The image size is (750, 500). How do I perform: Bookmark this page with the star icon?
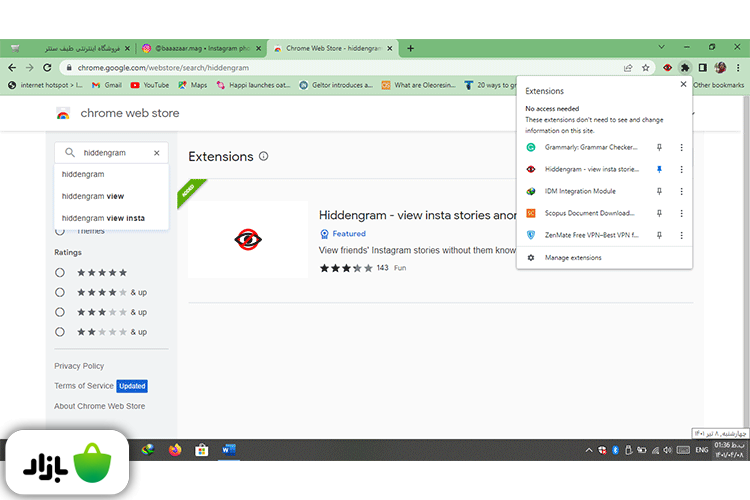click(x=646, y=67)
